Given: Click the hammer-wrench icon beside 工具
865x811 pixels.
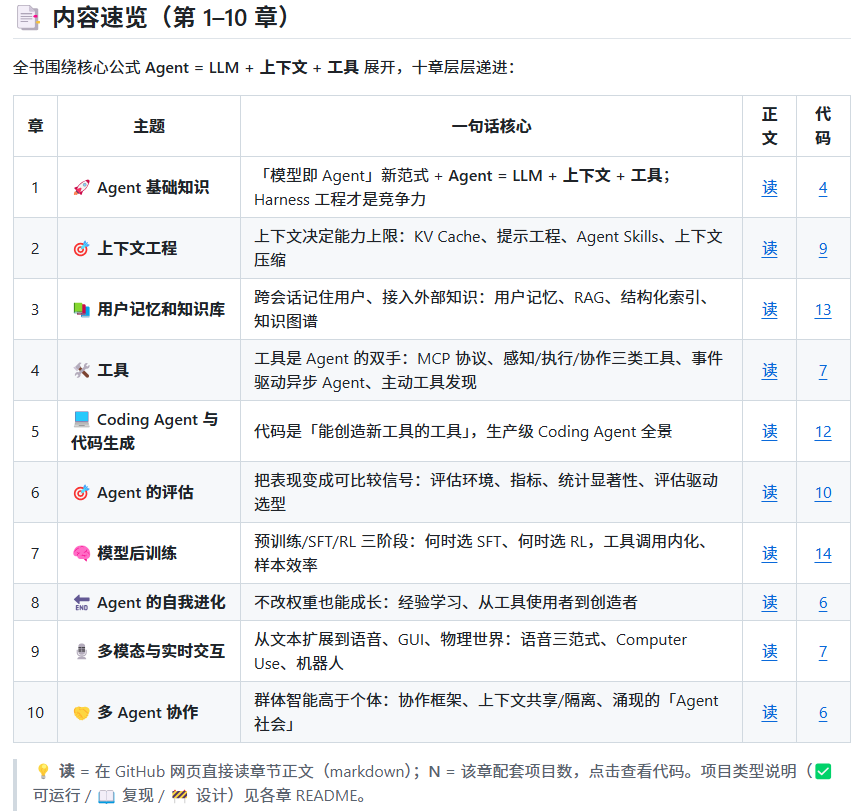Looking at the screenshot, I should pyautogui.click(x=82, y=371).
